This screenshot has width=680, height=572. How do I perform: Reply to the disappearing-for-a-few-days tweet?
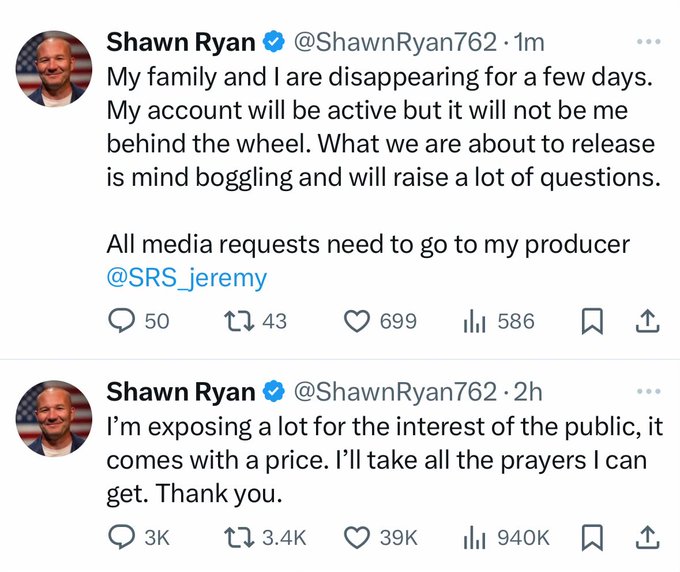[x=121, y=321]
